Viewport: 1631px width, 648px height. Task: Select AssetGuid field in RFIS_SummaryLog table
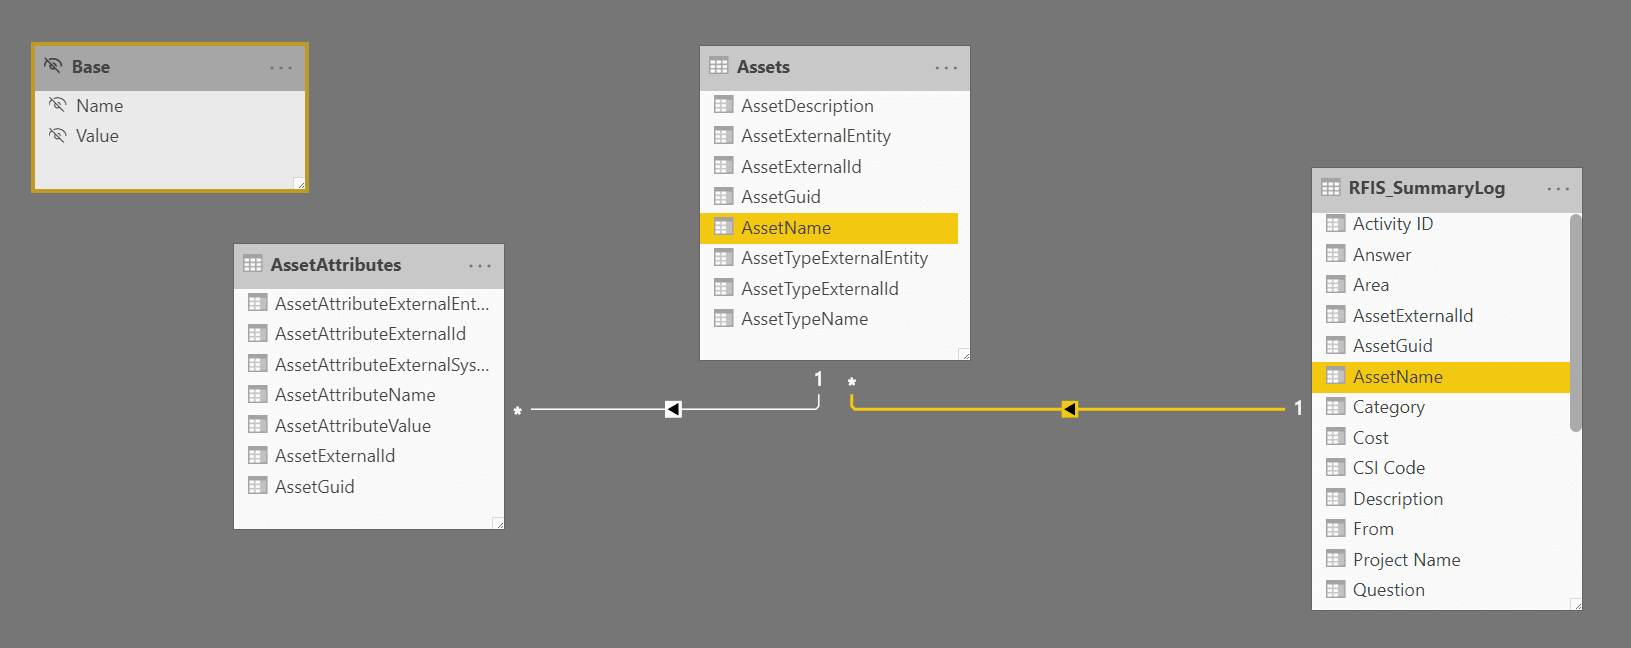coord(1441,345)
